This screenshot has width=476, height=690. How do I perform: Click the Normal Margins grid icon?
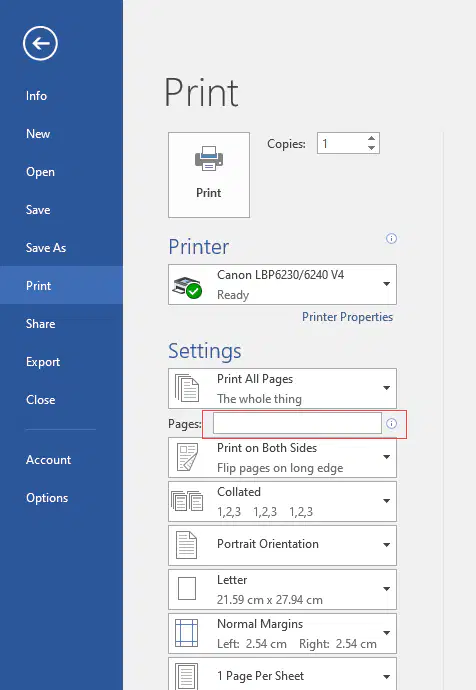coord(187,633)
